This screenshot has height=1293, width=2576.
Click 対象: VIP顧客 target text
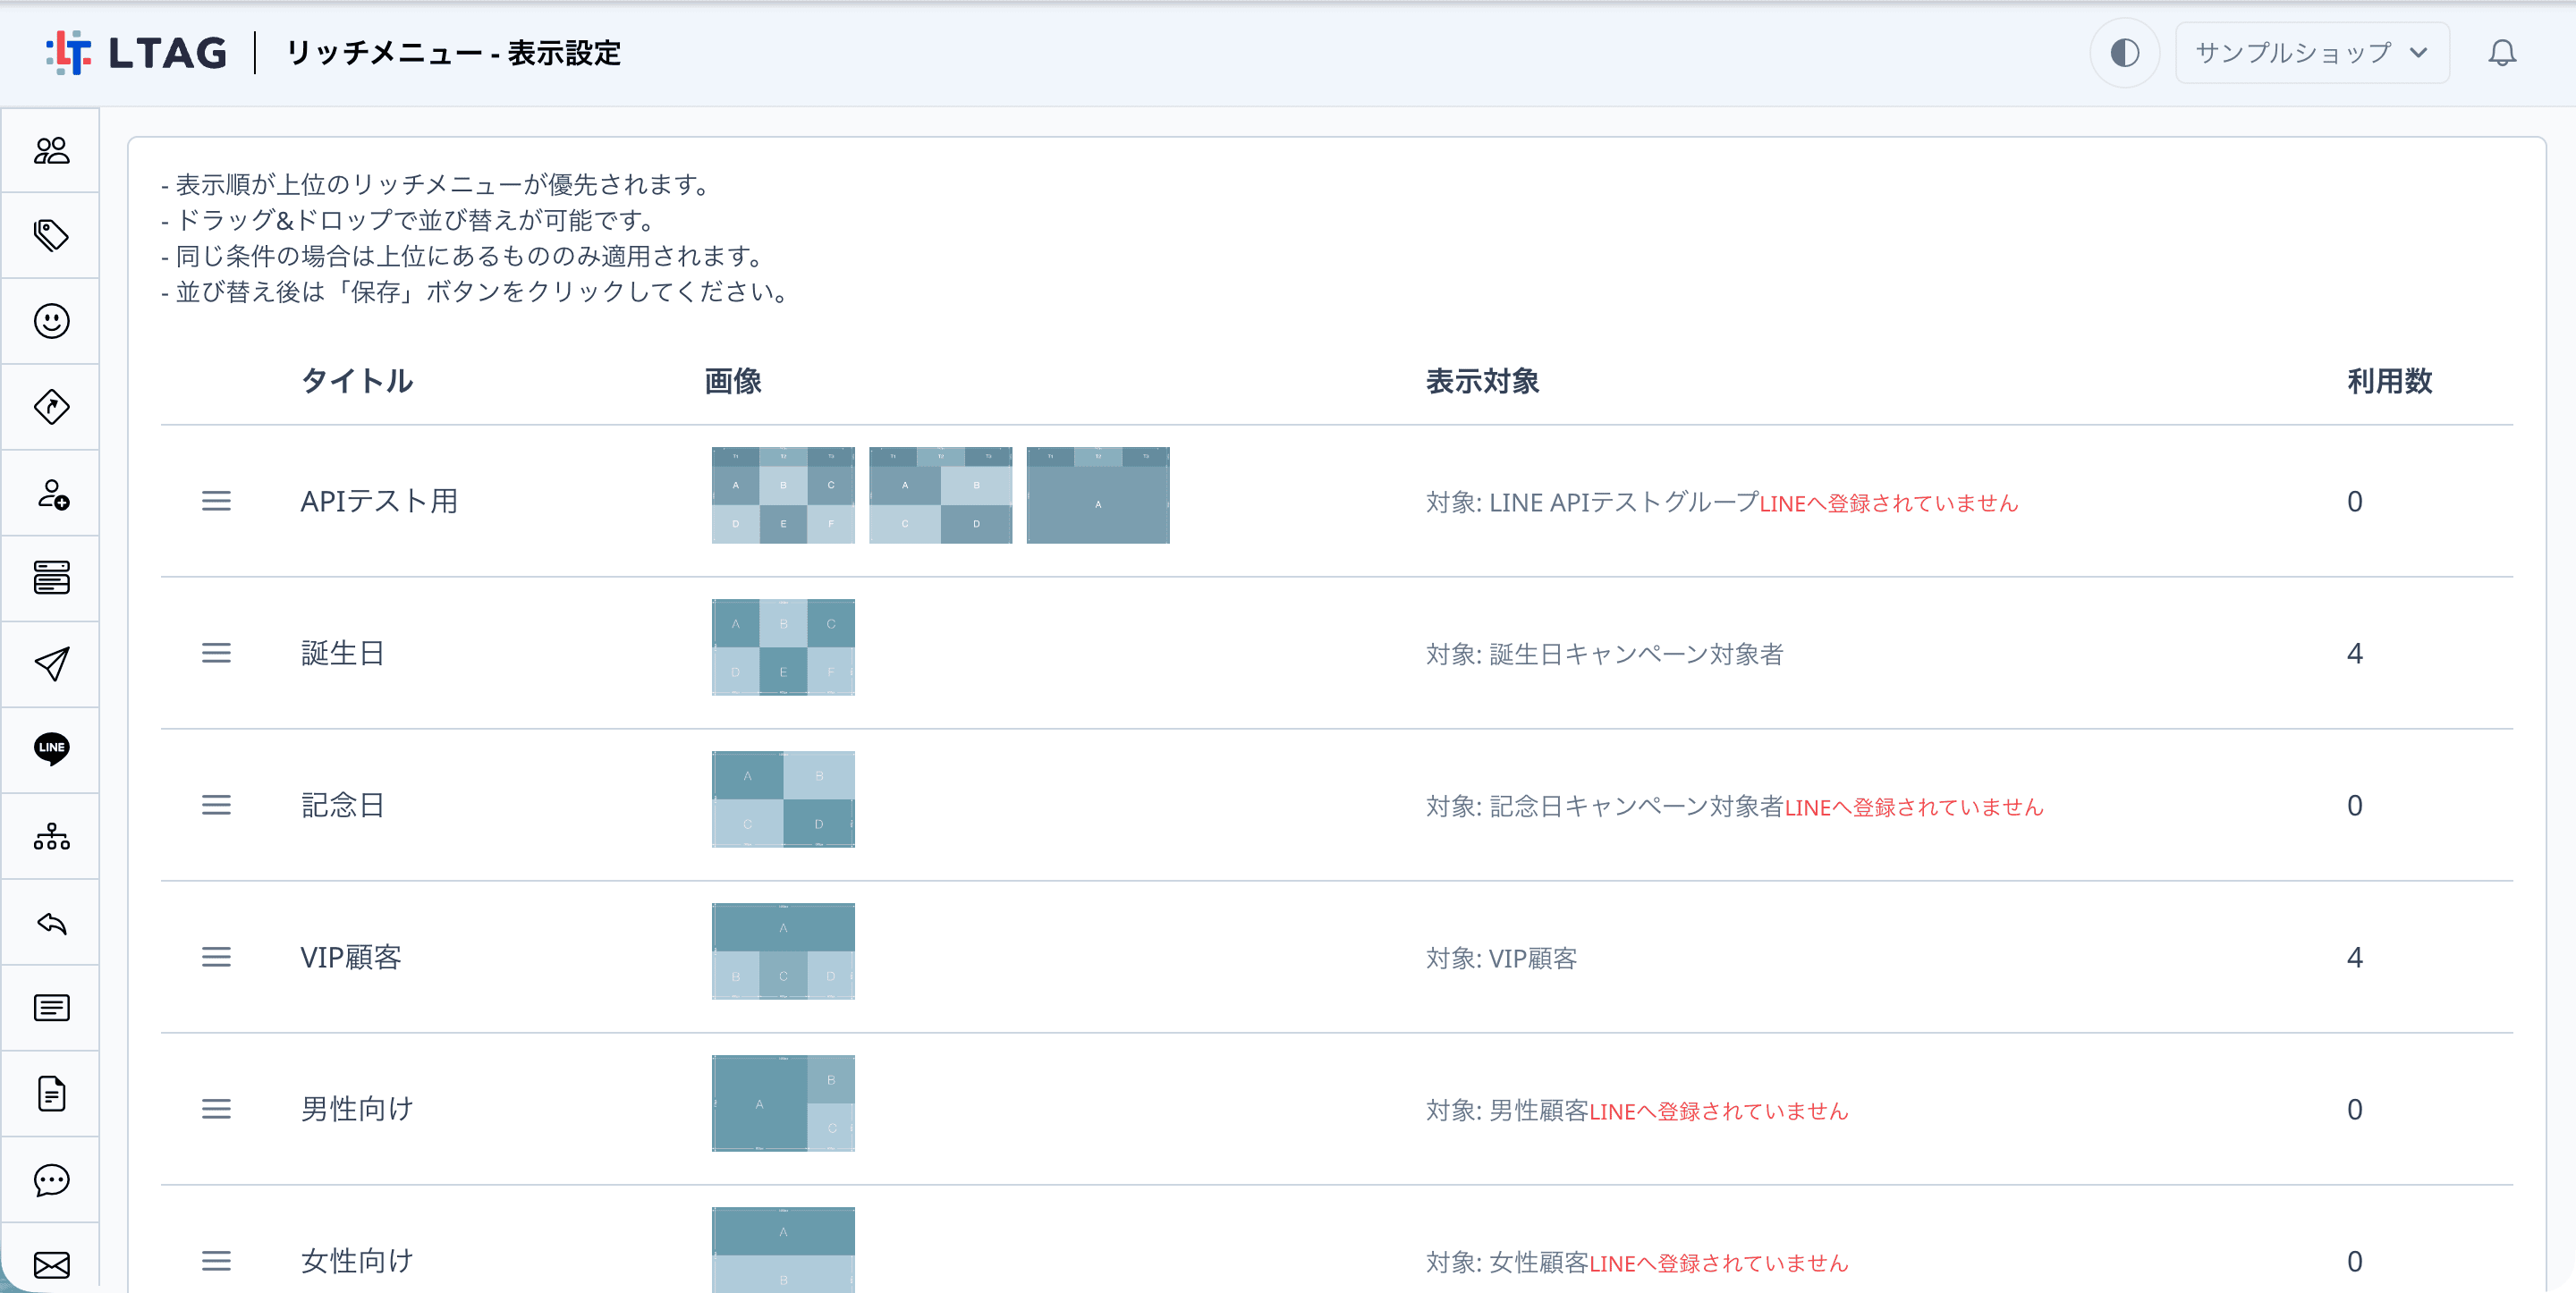coord(1501,958)
